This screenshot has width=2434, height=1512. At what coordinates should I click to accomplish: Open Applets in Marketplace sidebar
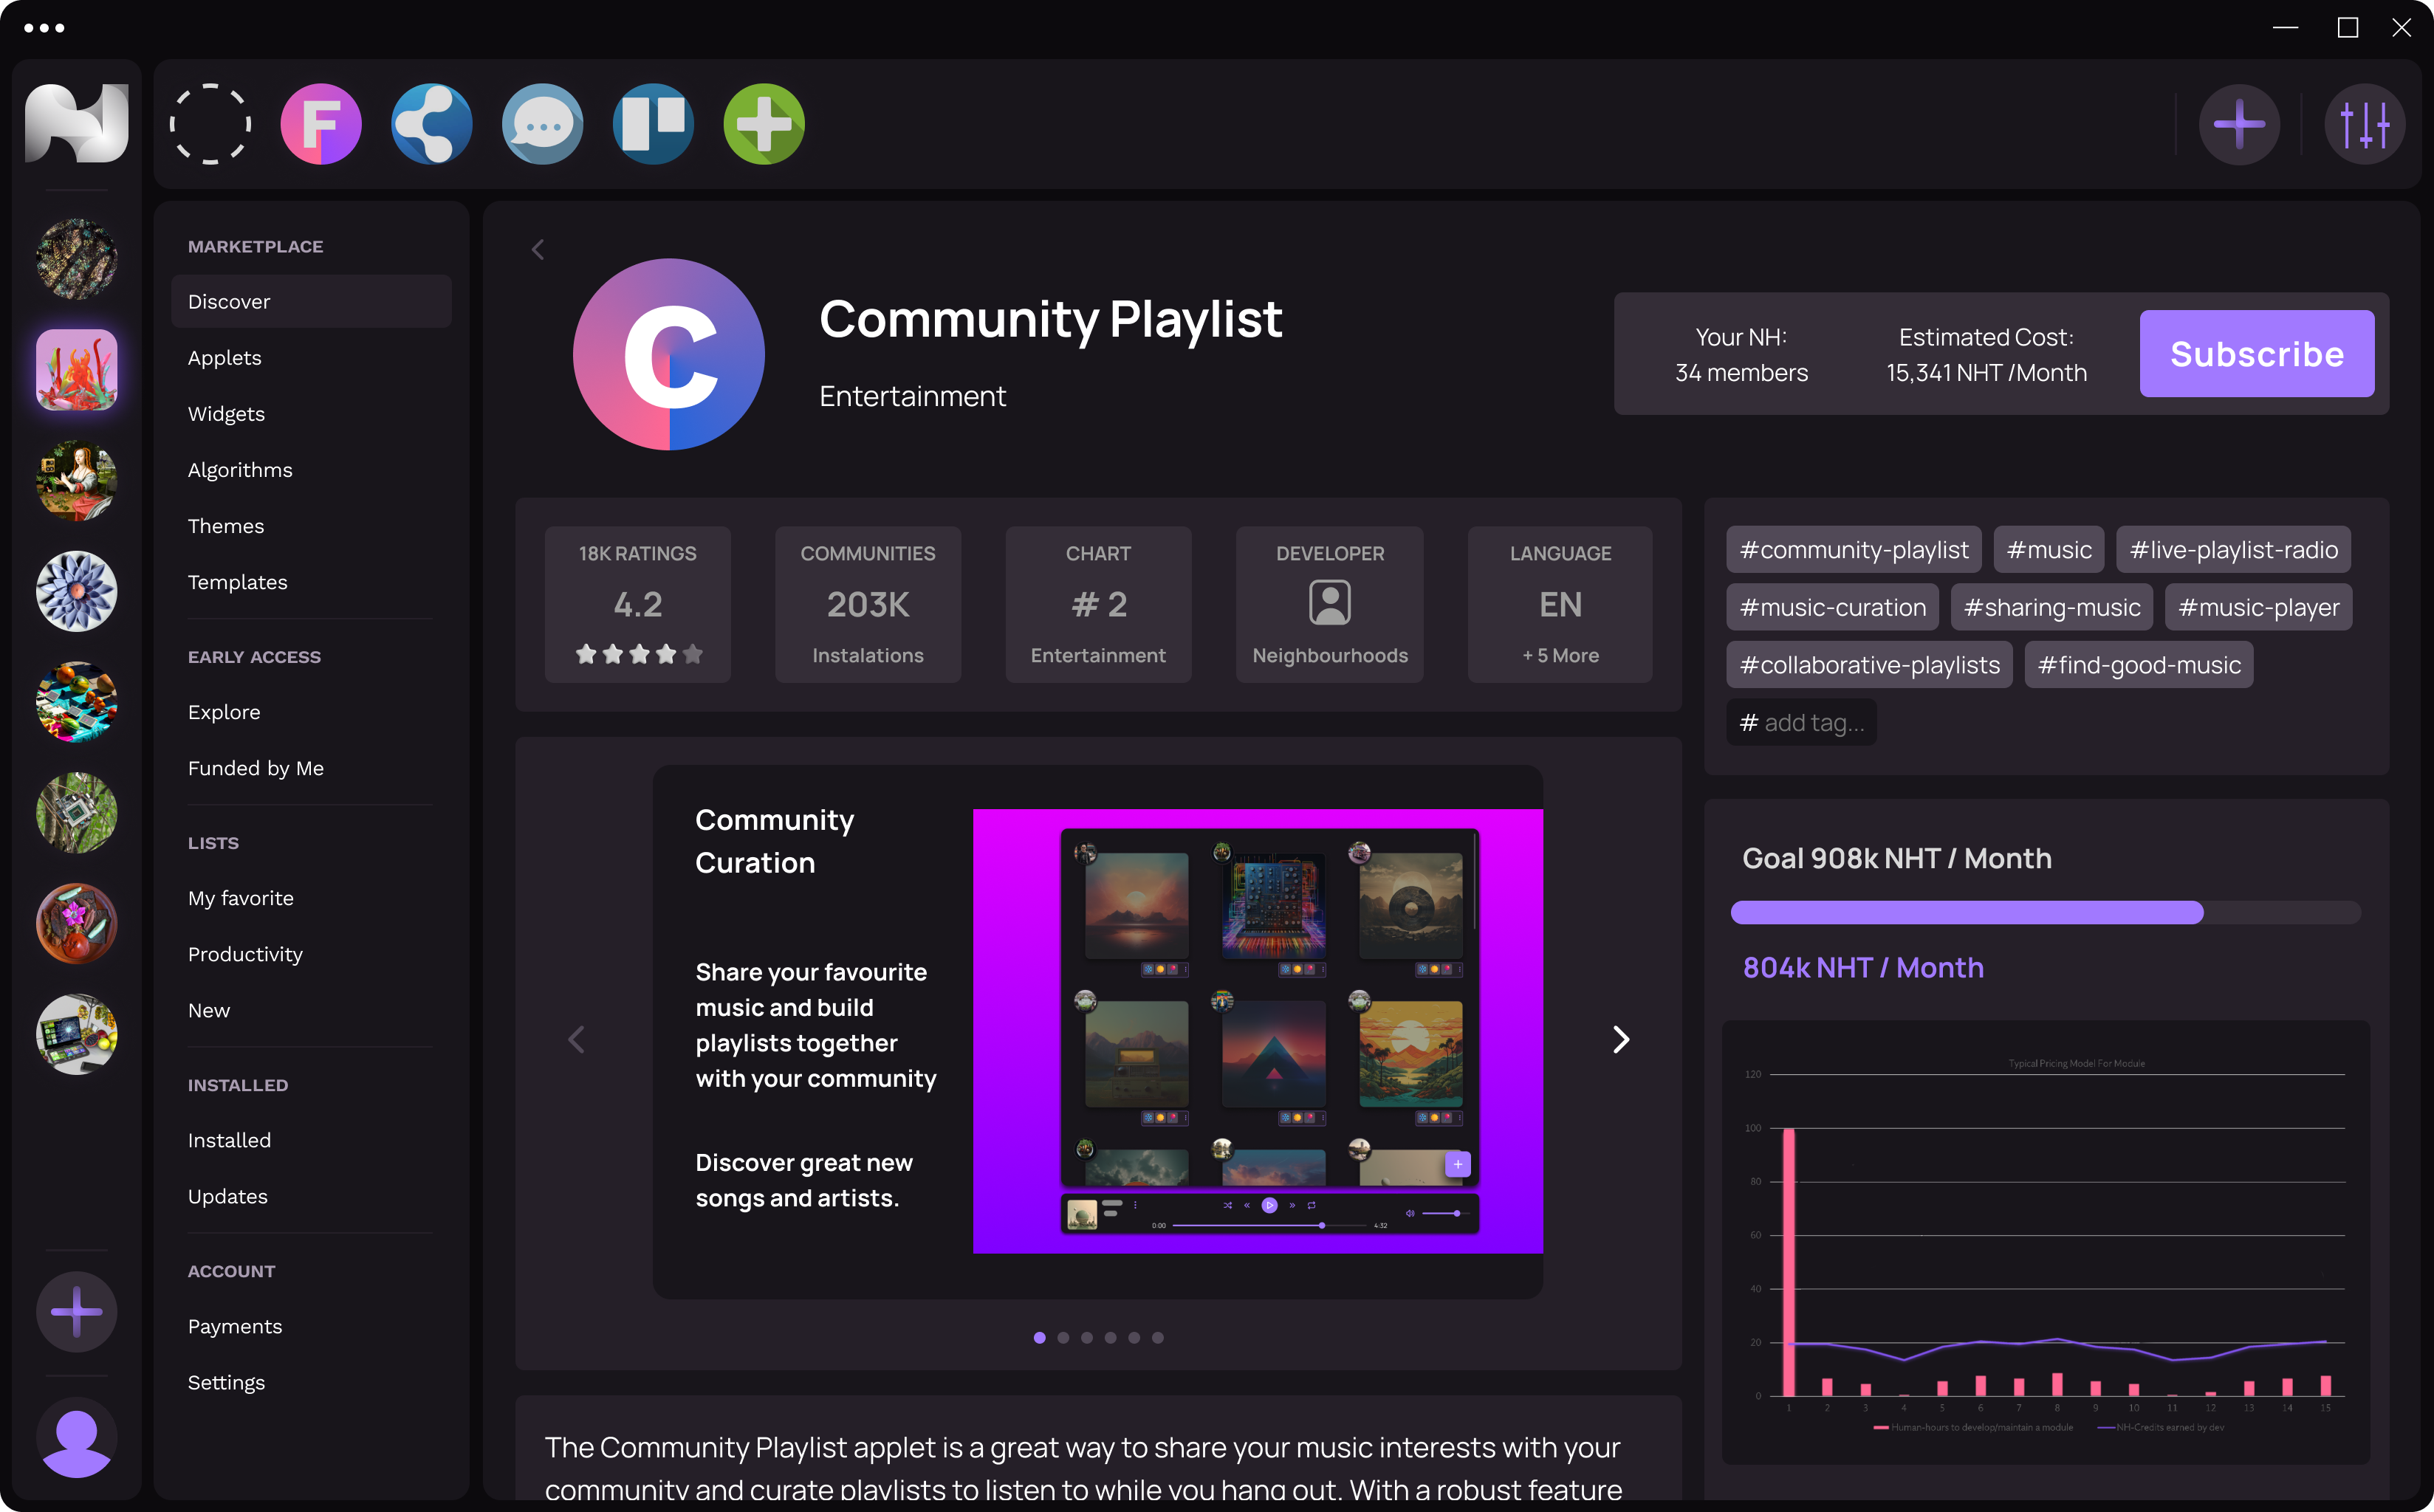pos(224,358)
